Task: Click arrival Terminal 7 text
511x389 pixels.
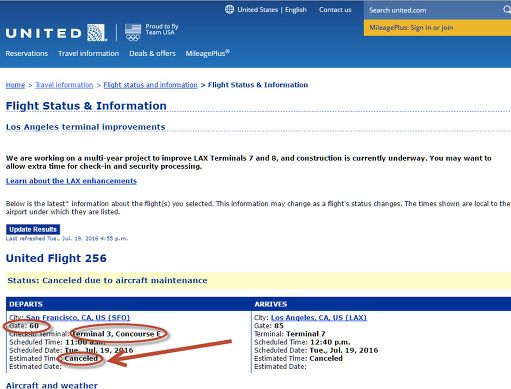Action: point(306,334)
